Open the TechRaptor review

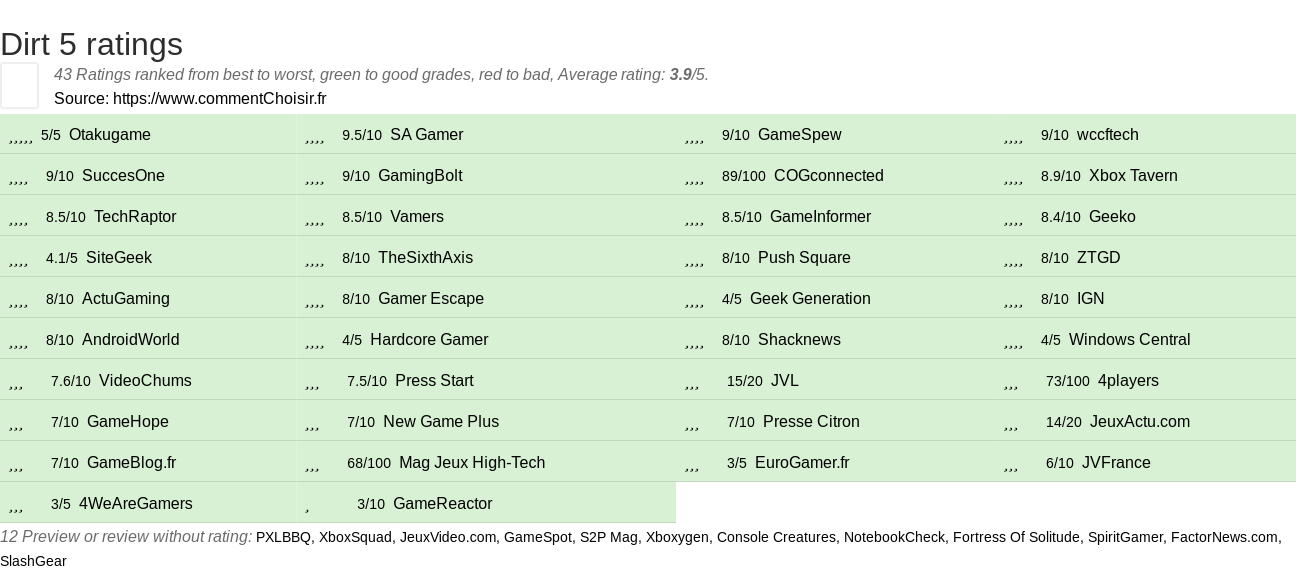click(x=135, y=217)
